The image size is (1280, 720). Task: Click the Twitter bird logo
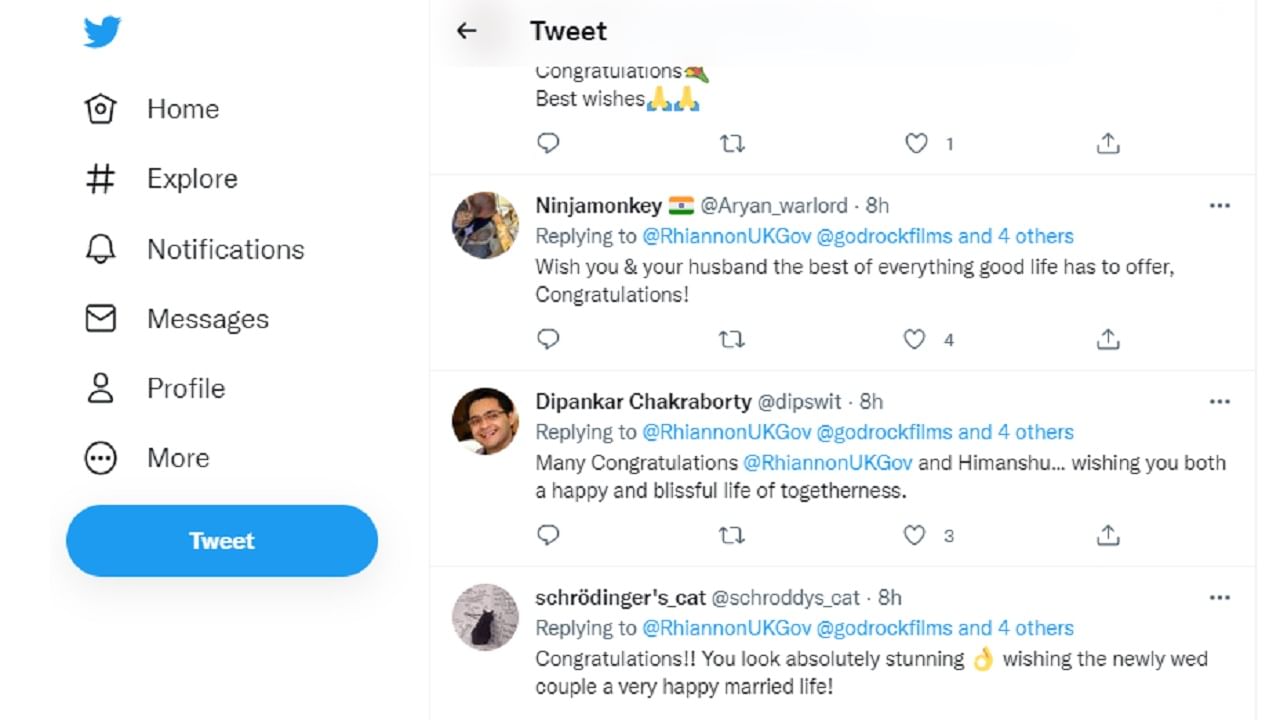click(102, 32)
